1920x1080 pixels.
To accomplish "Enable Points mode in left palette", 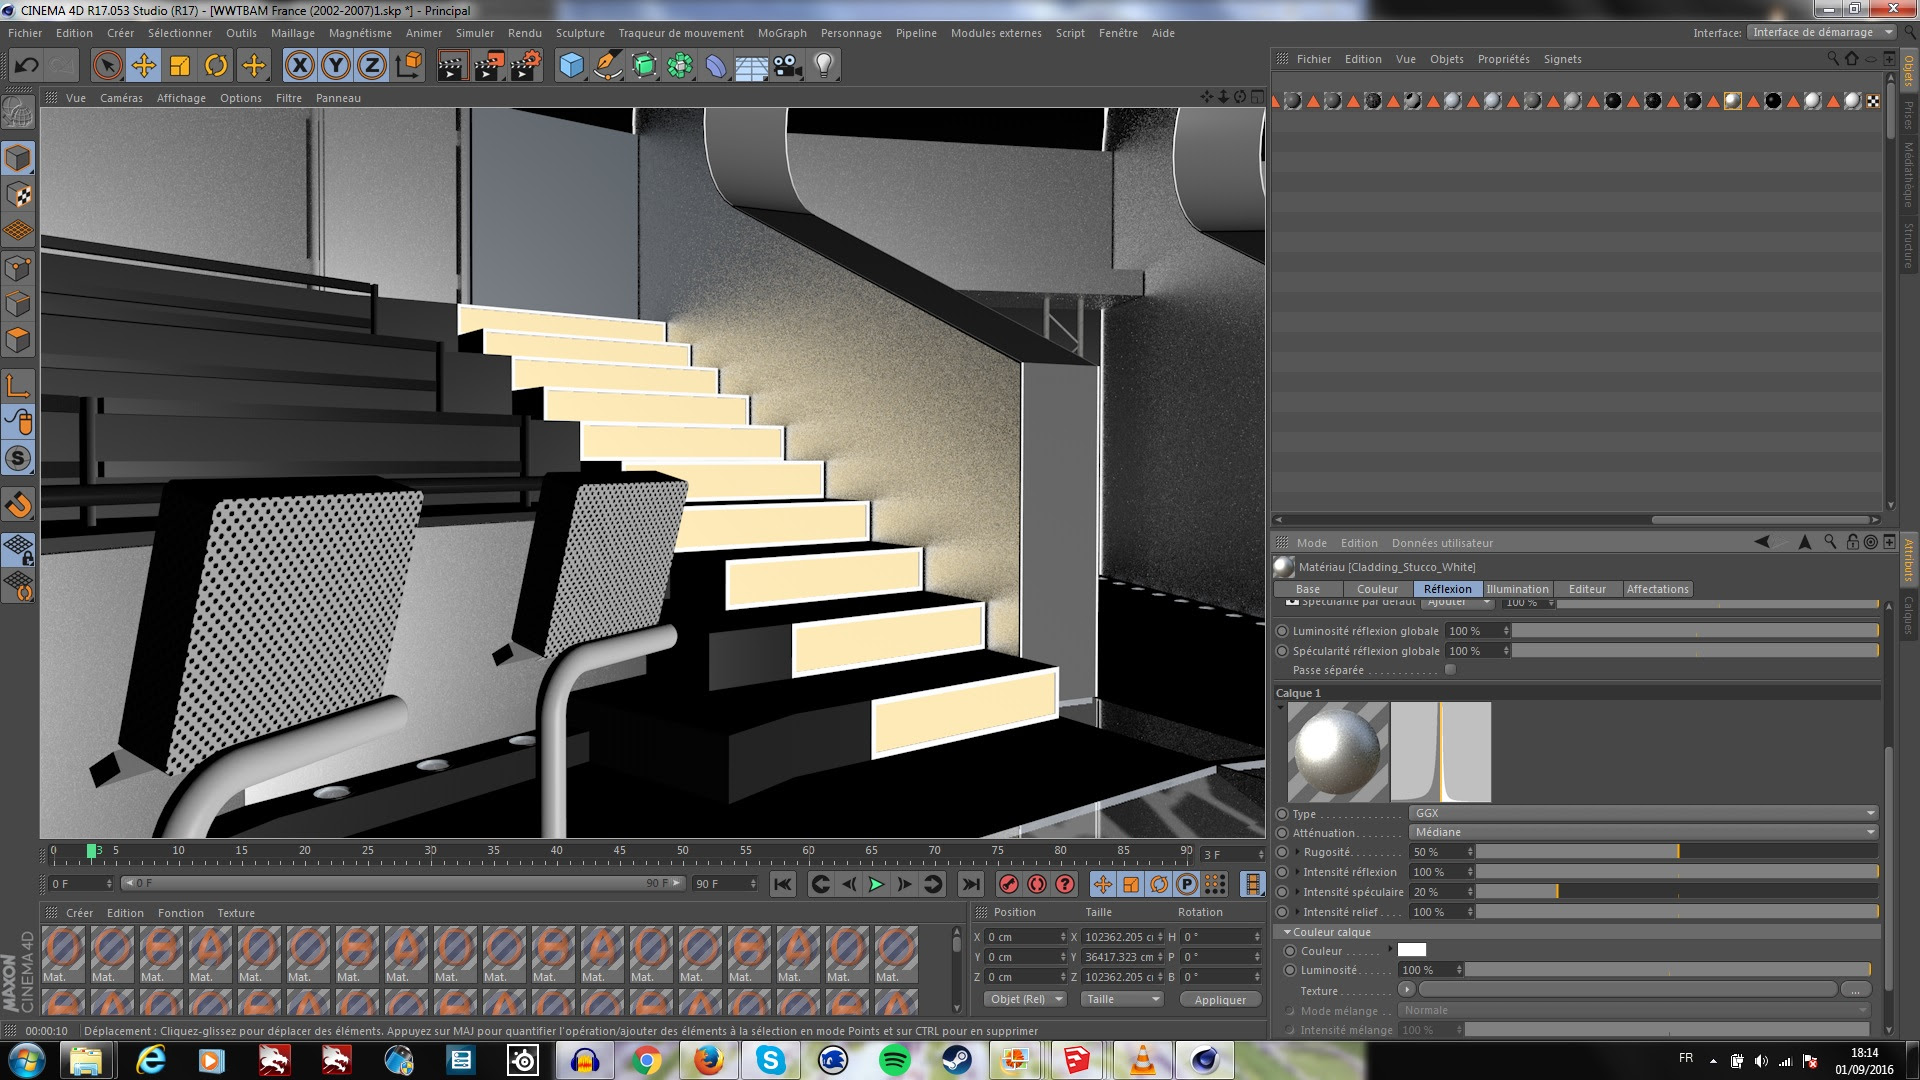I will tap(19, 268).
